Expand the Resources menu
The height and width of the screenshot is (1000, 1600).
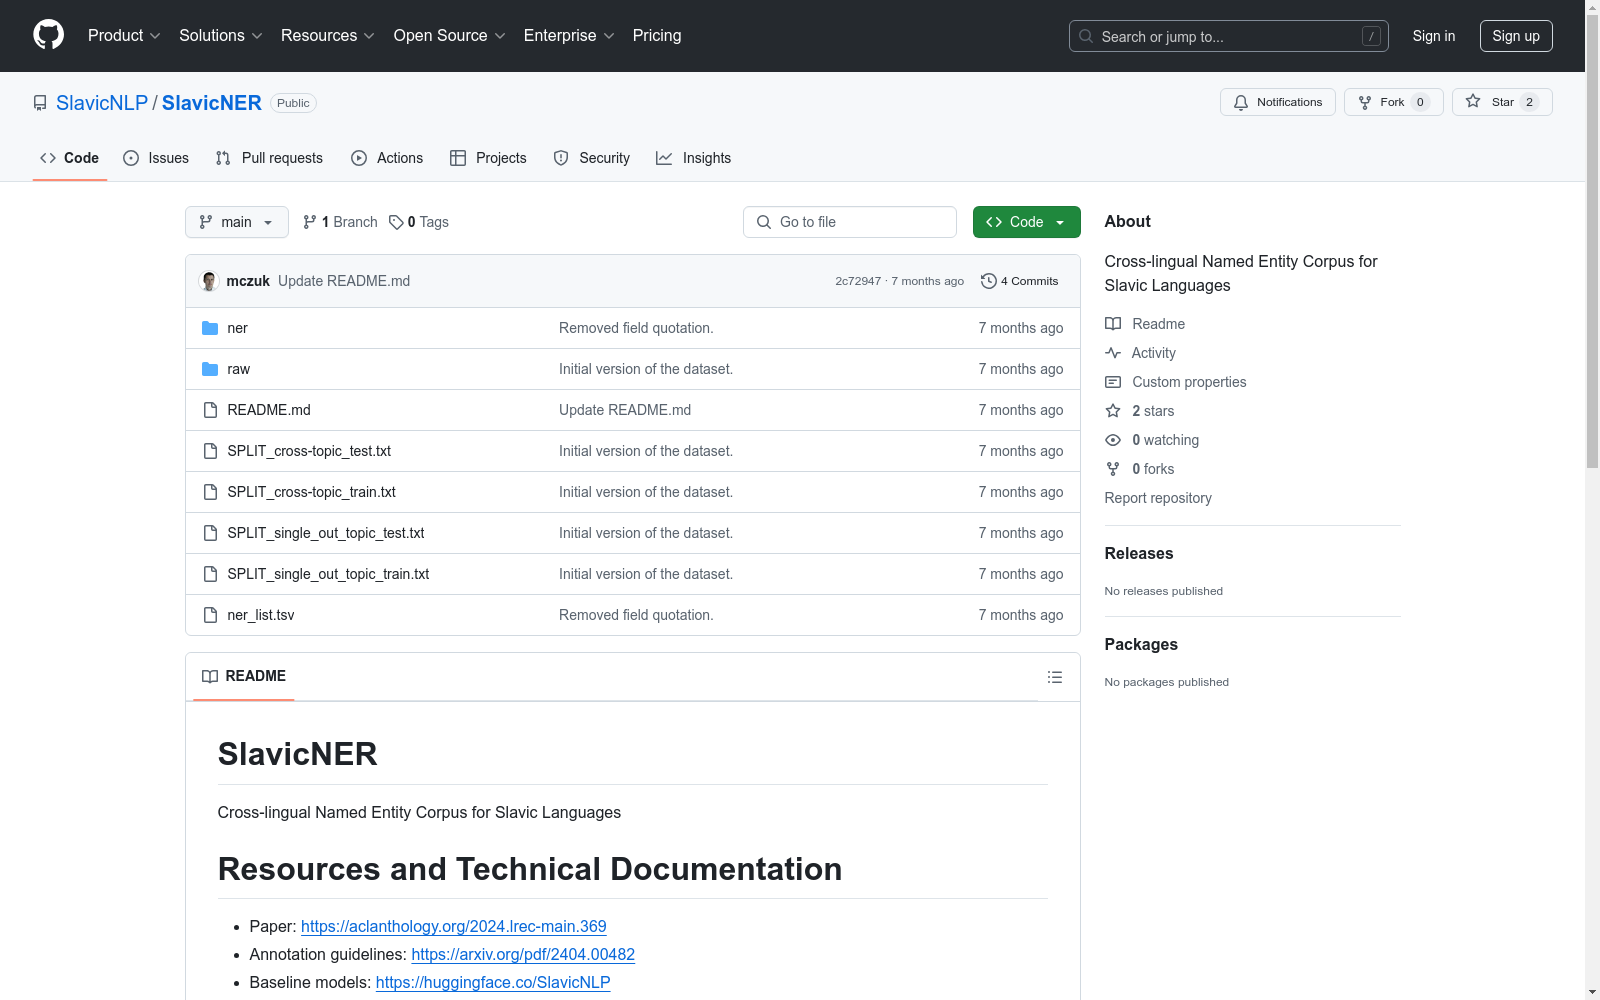328,36
